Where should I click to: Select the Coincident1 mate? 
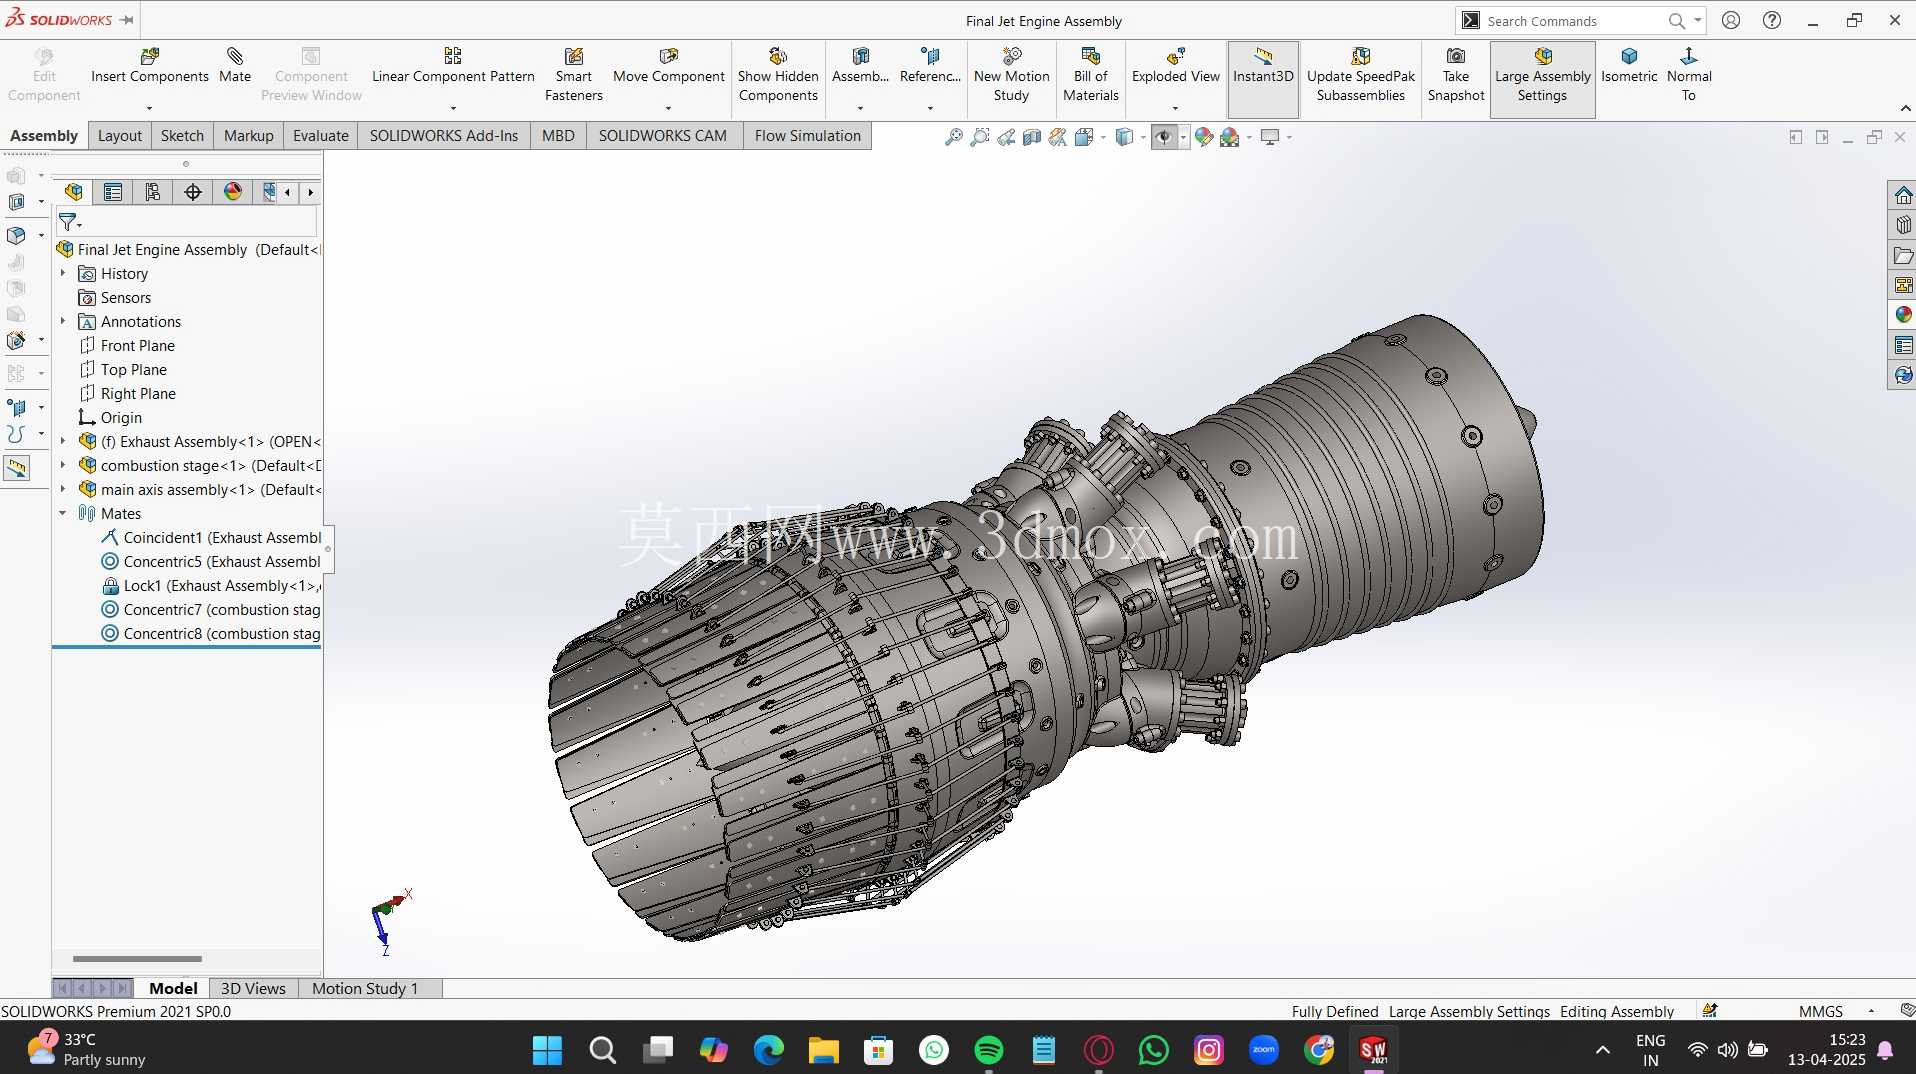point(211,537)
